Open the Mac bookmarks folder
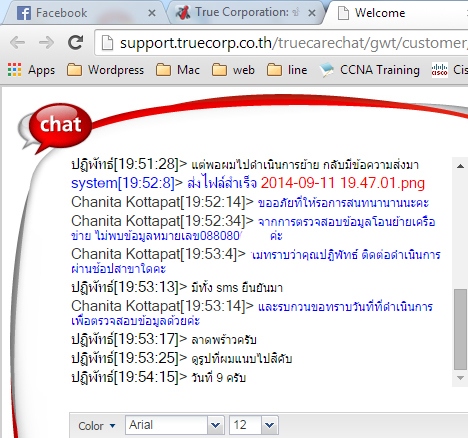 [178, 70]
